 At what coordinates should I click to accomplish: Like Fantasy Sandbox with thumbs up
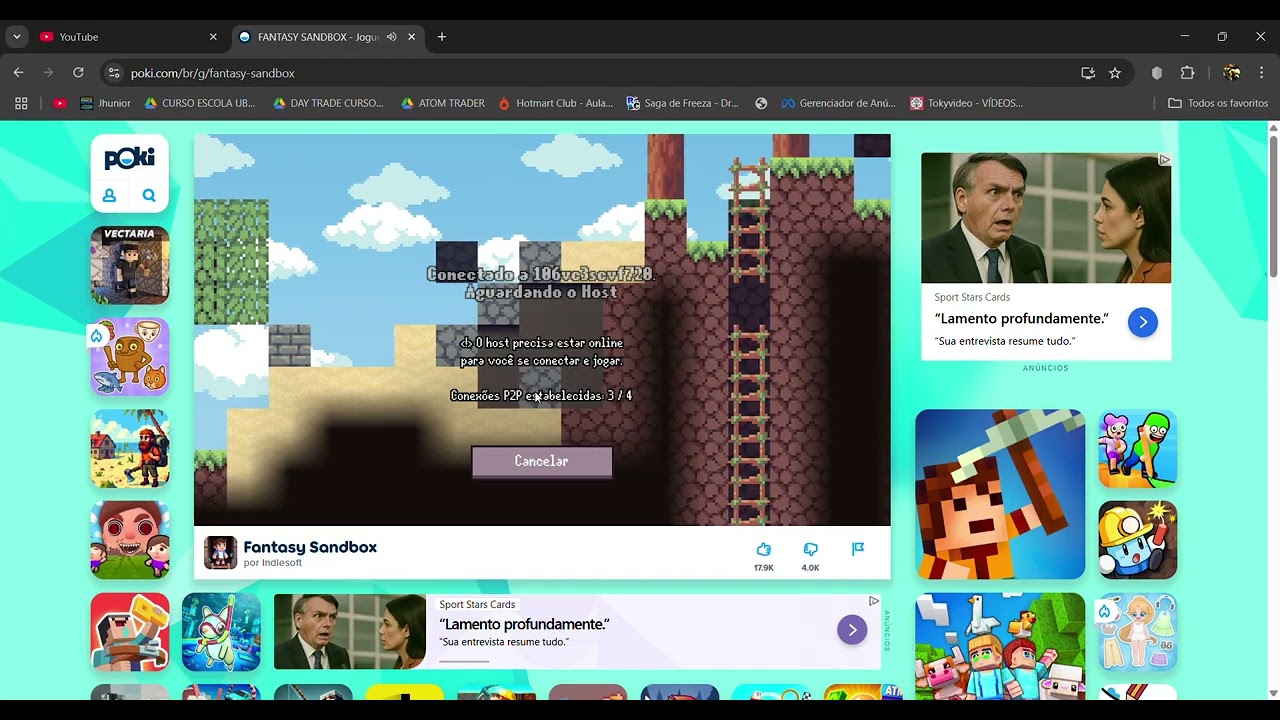764,549
